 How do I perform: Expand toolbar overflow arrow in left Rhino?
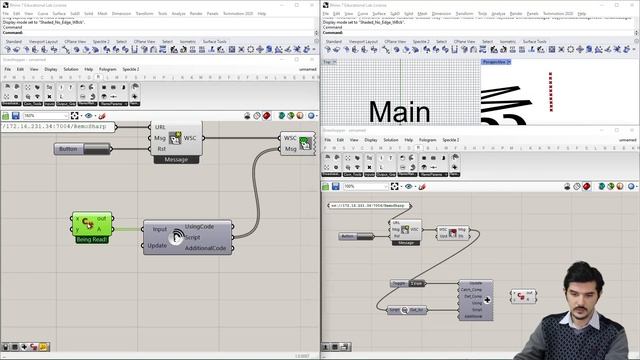coord(313,50)
